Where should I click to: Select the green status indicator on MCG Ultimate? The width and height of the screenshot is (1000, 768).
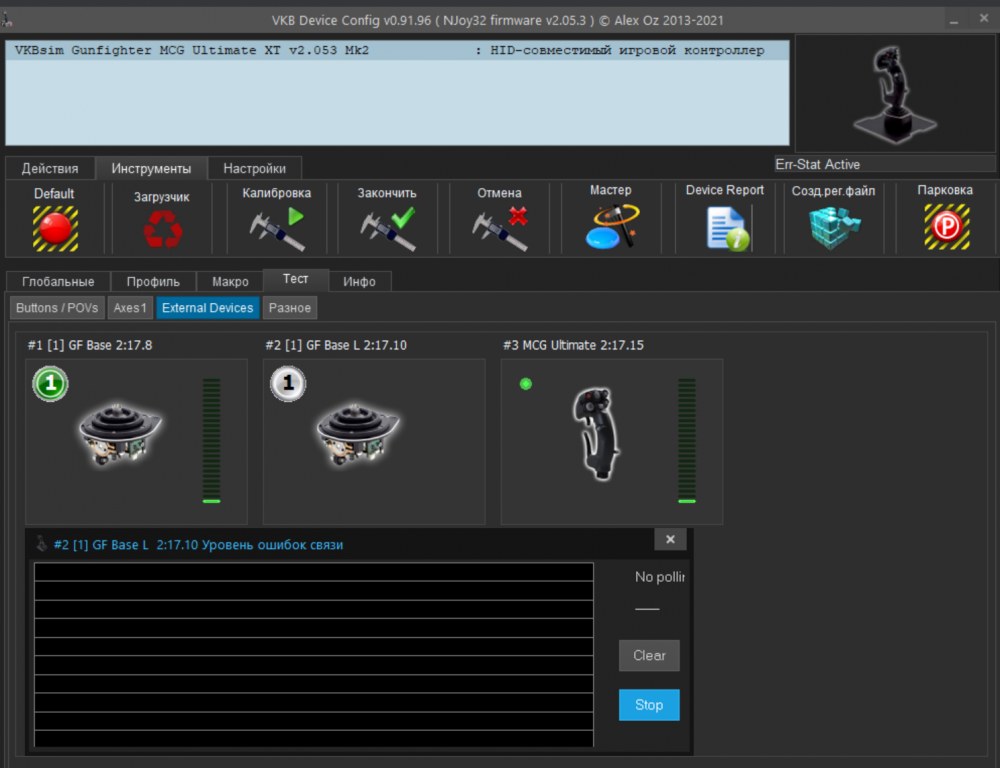[526, 383]
